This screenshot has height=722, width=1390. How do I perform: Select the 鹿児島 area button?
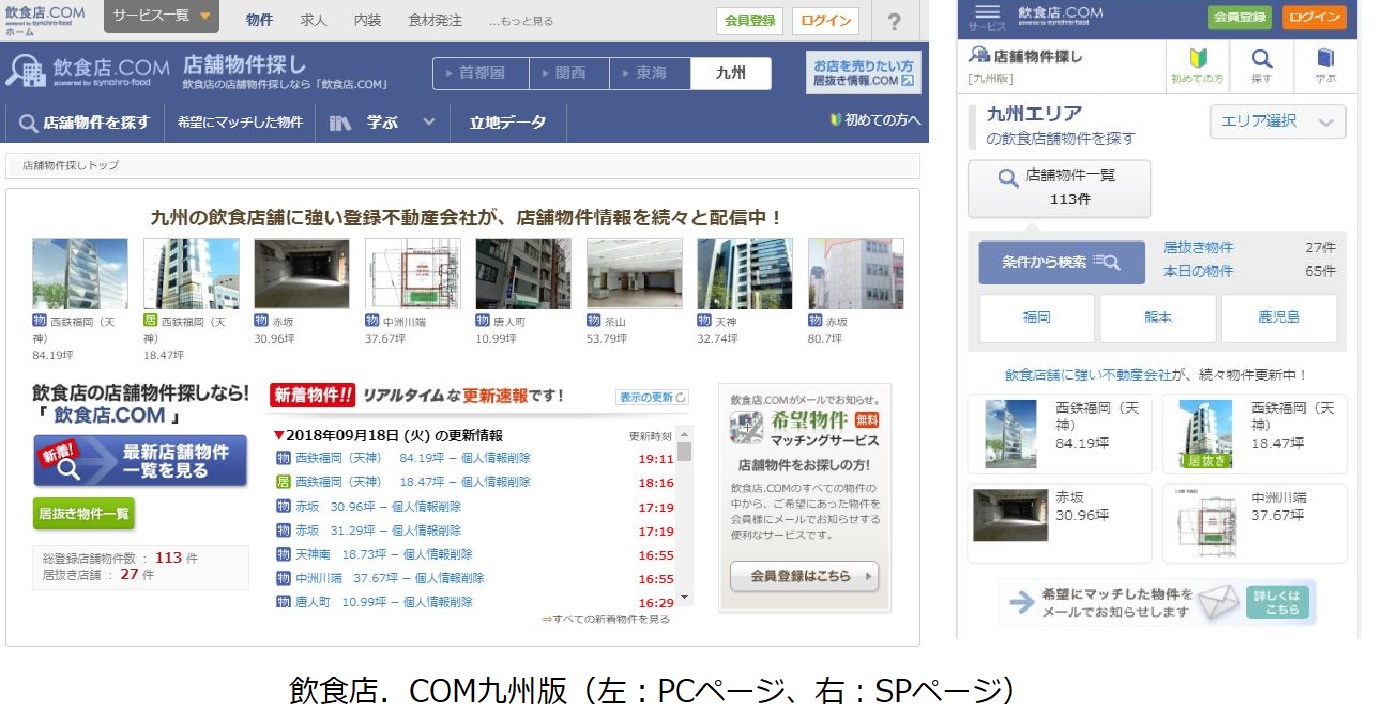click(1279, 318)
